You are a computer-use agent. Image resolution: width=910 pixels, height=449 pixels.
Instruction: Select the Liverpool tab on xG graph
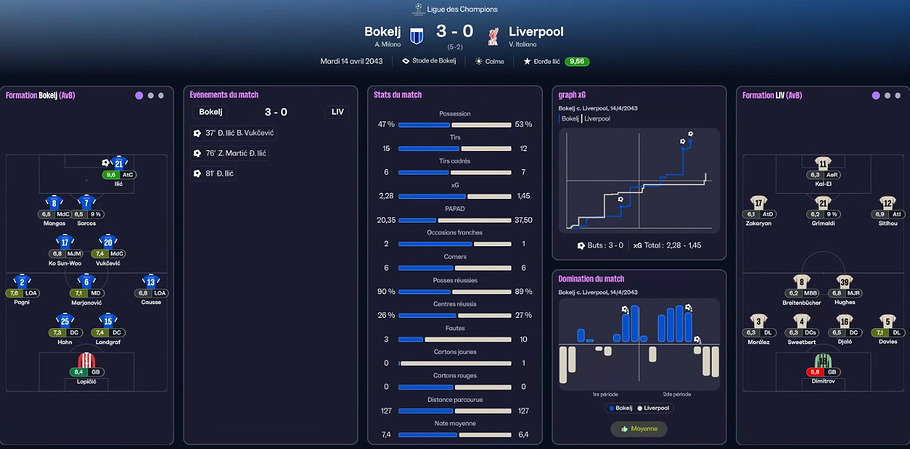(x=597, y=118)
